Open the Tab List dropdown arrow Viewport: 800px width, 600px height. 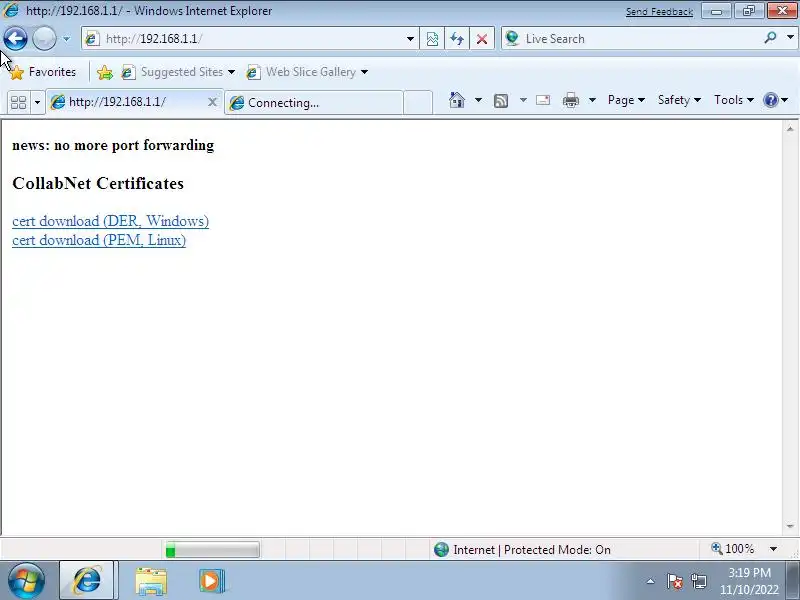37,102
